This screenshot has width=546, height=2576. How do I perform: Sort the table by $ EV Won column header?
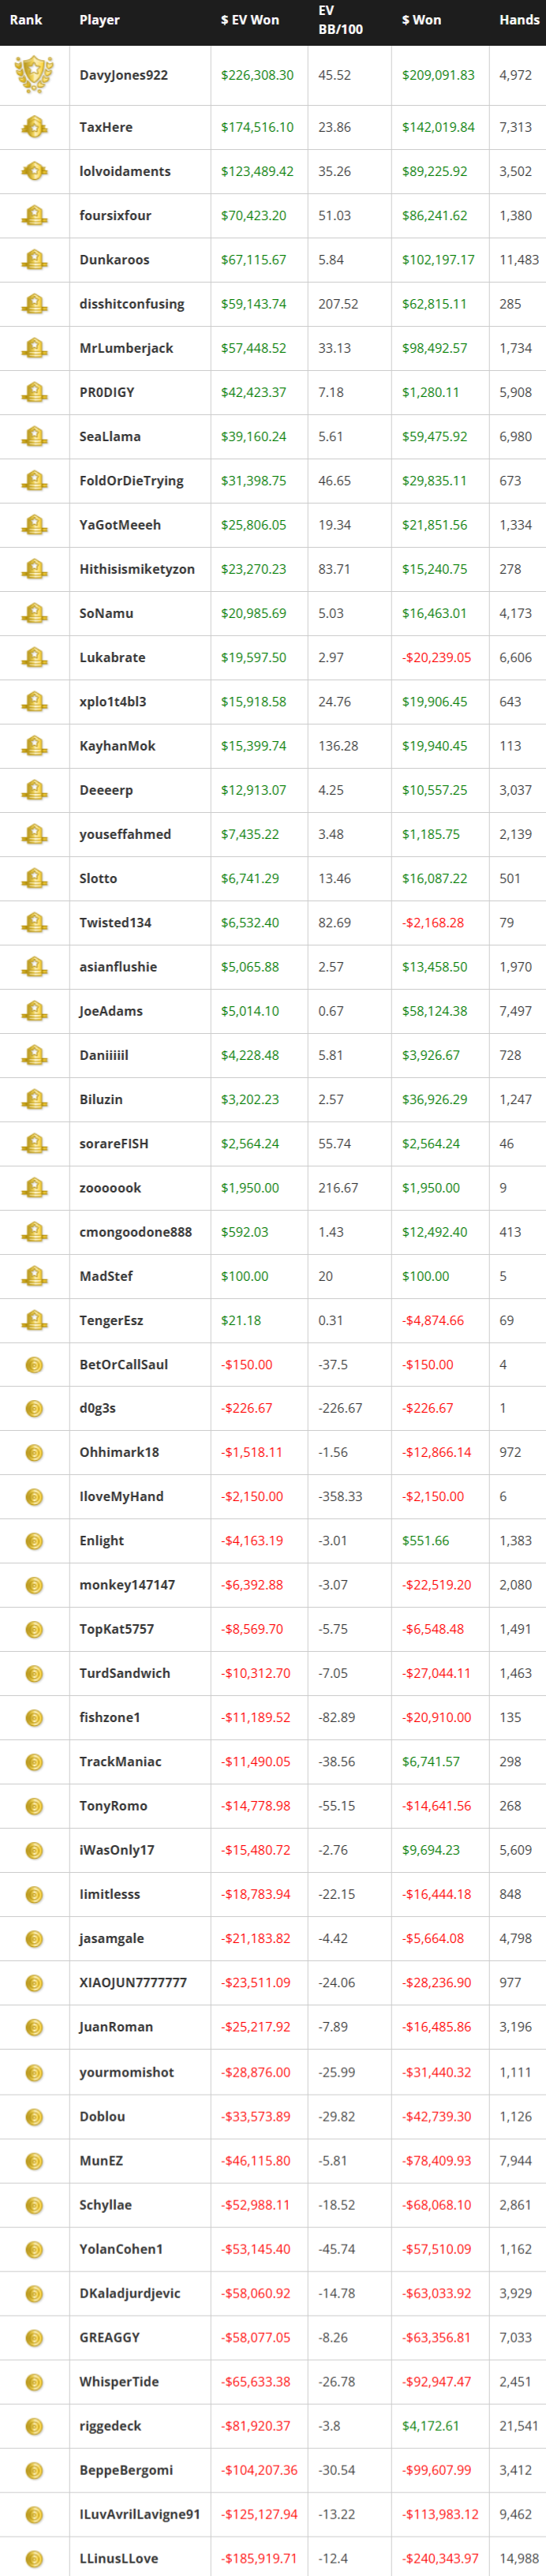pos(250,20)
